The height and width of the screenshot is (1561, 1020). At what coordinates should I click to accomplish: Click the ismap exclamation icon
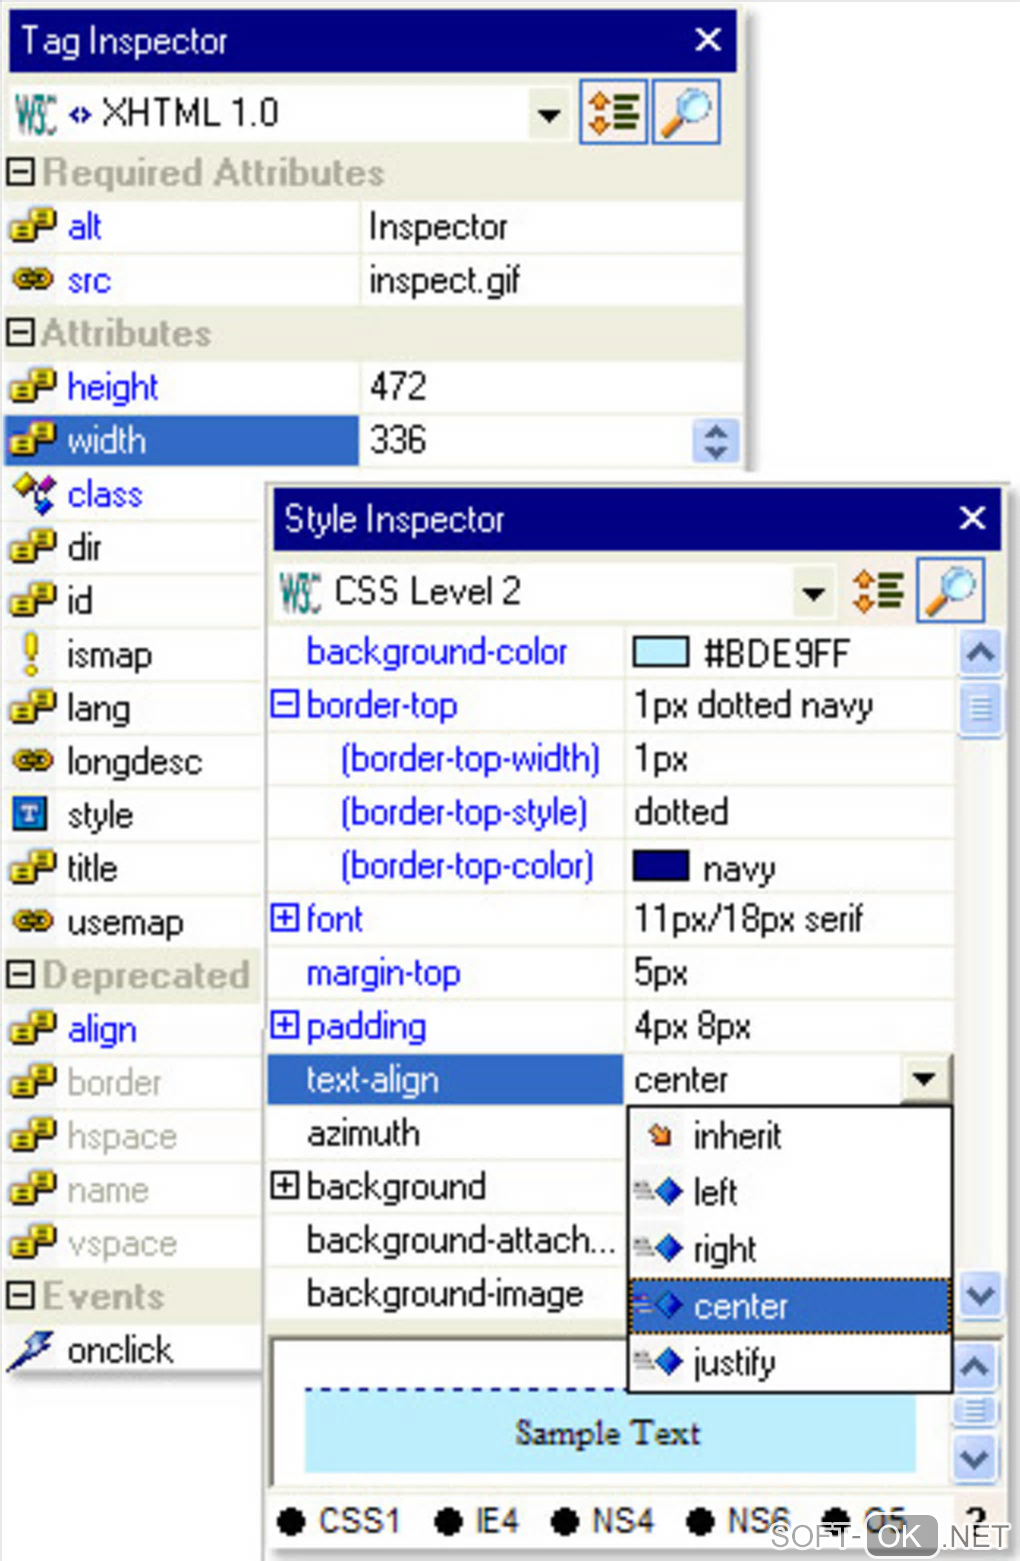tap(31, 654)
